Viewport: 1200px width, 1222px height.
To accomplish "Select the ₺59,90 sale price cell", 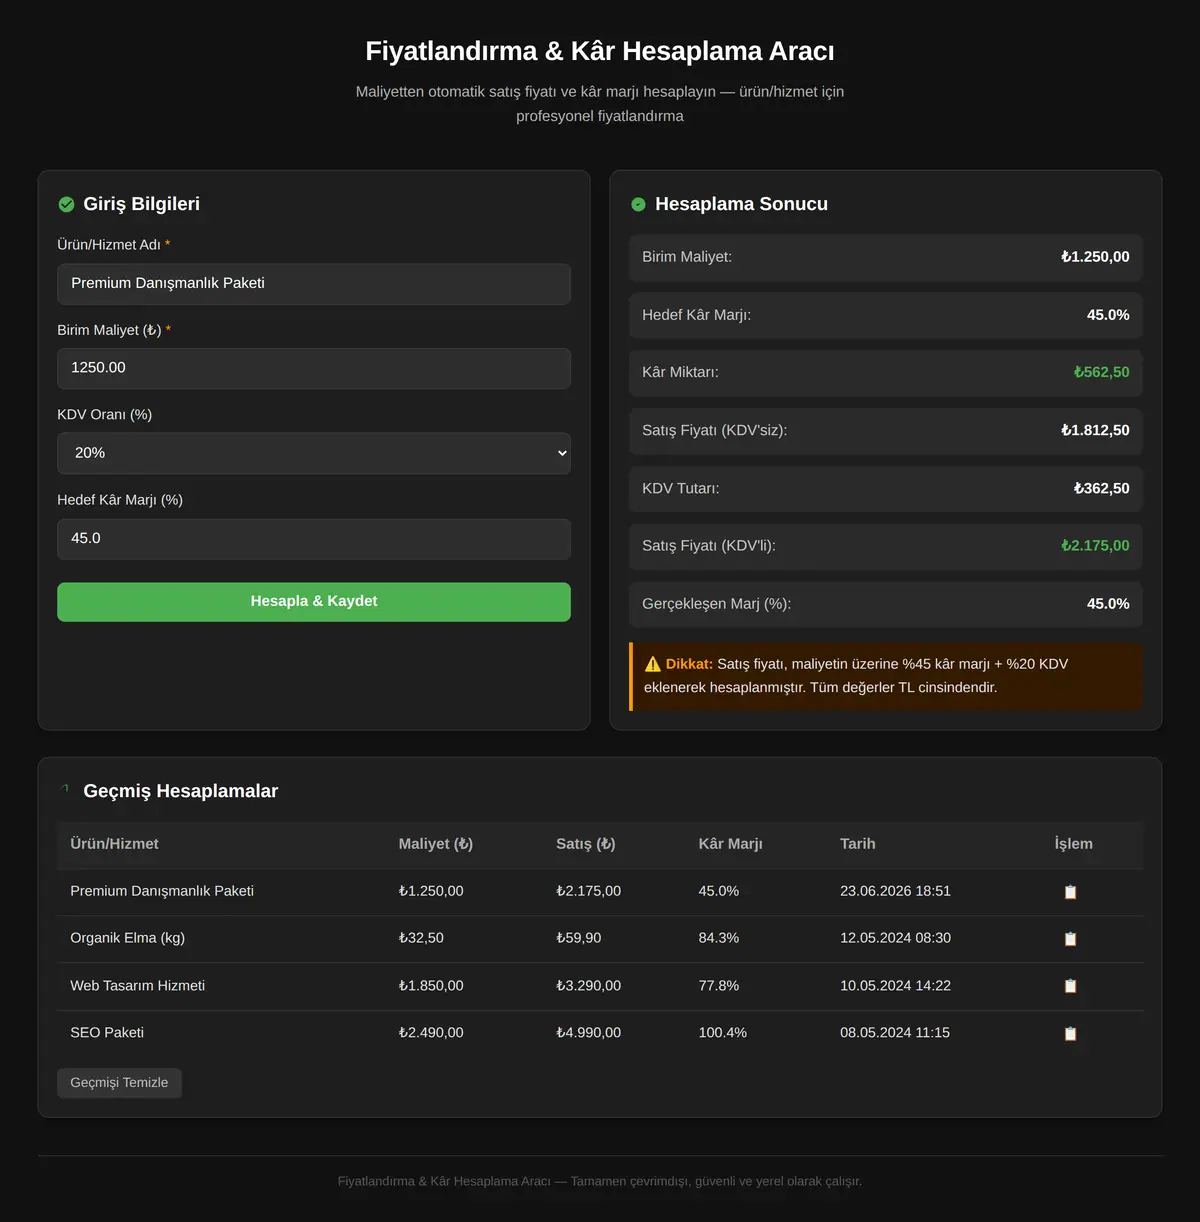I will coord(579,938).
